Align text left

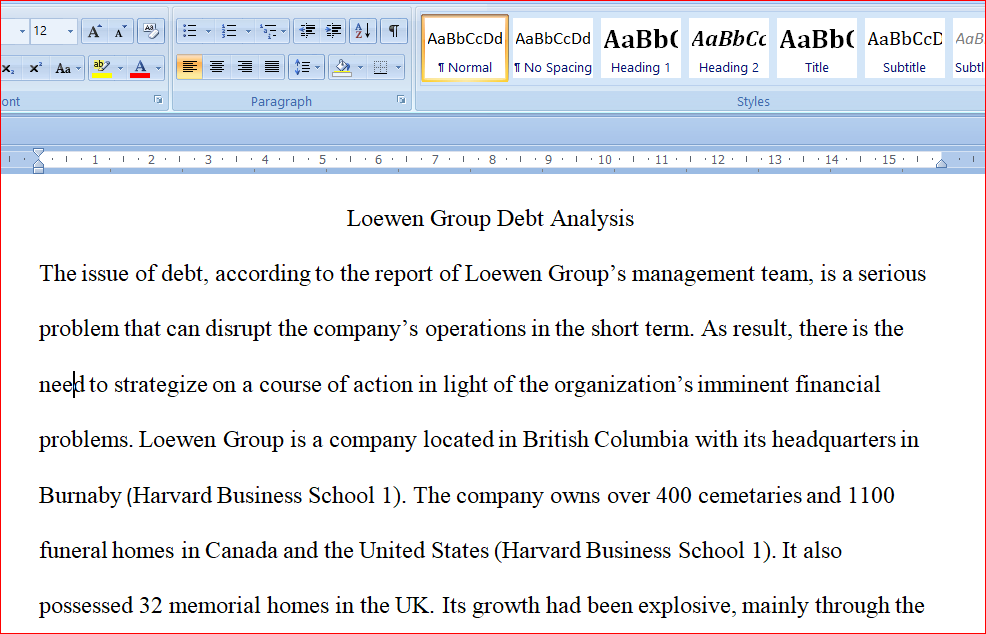tap(190, 67)
